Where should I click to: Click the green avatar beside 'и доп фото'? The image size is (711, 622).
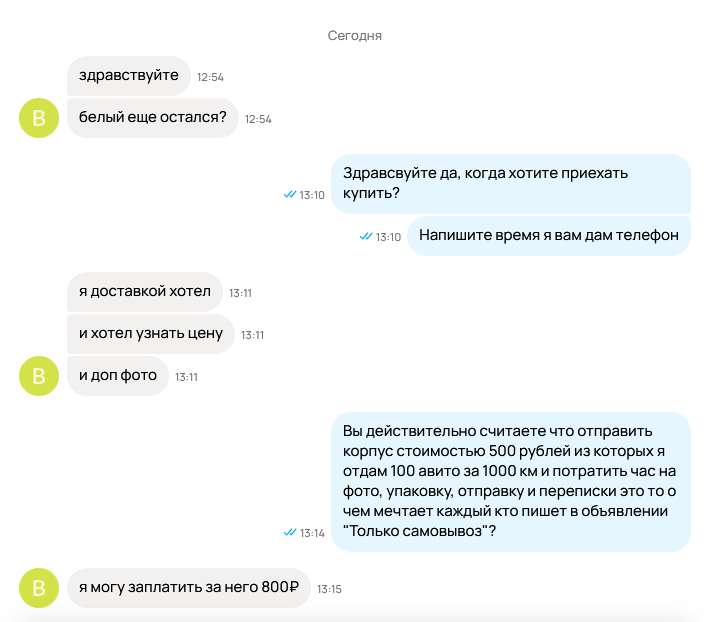coord(39,376)
